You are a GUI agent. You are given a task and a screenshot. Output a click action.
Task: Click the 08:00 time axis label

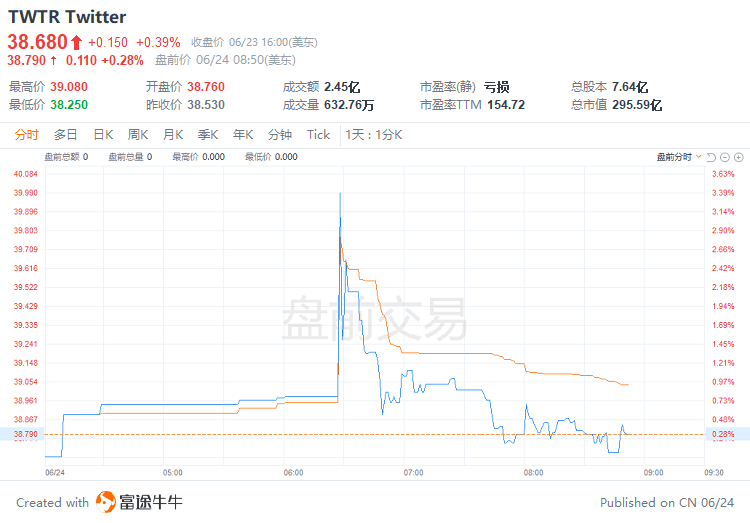pos(533,472)
